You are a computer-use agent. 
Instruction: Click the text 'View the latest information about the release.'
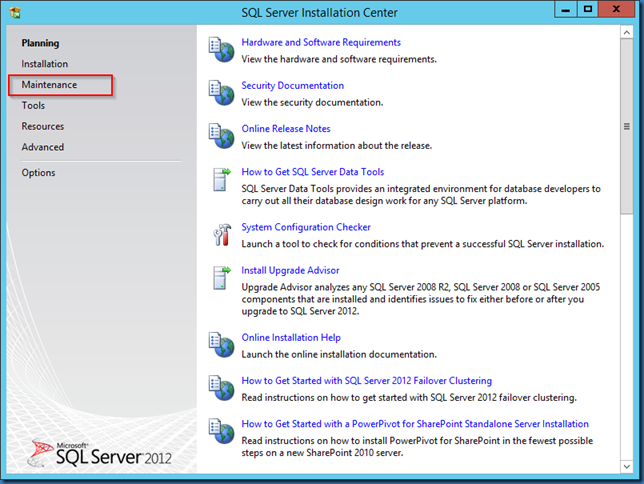click(336, 145)
